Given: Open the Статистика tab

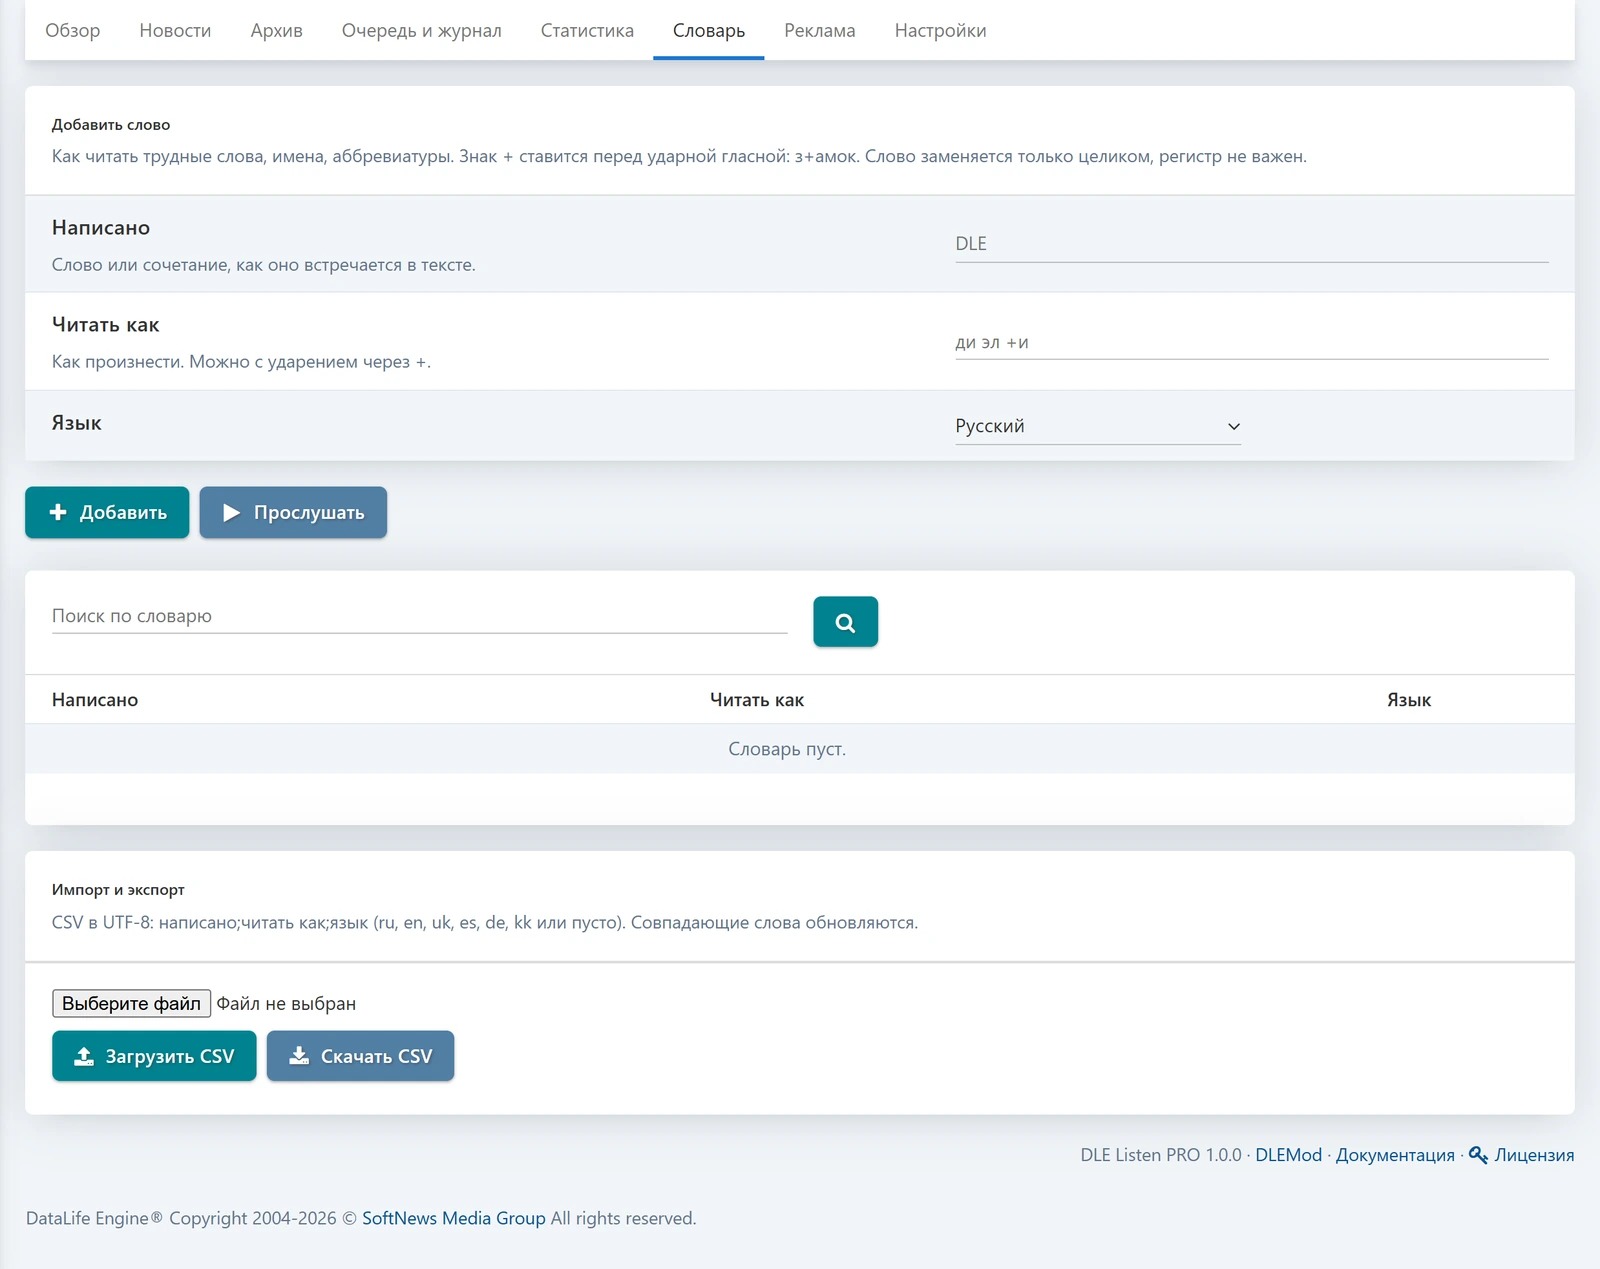Looking at the screenshot, I should [587, 31].
